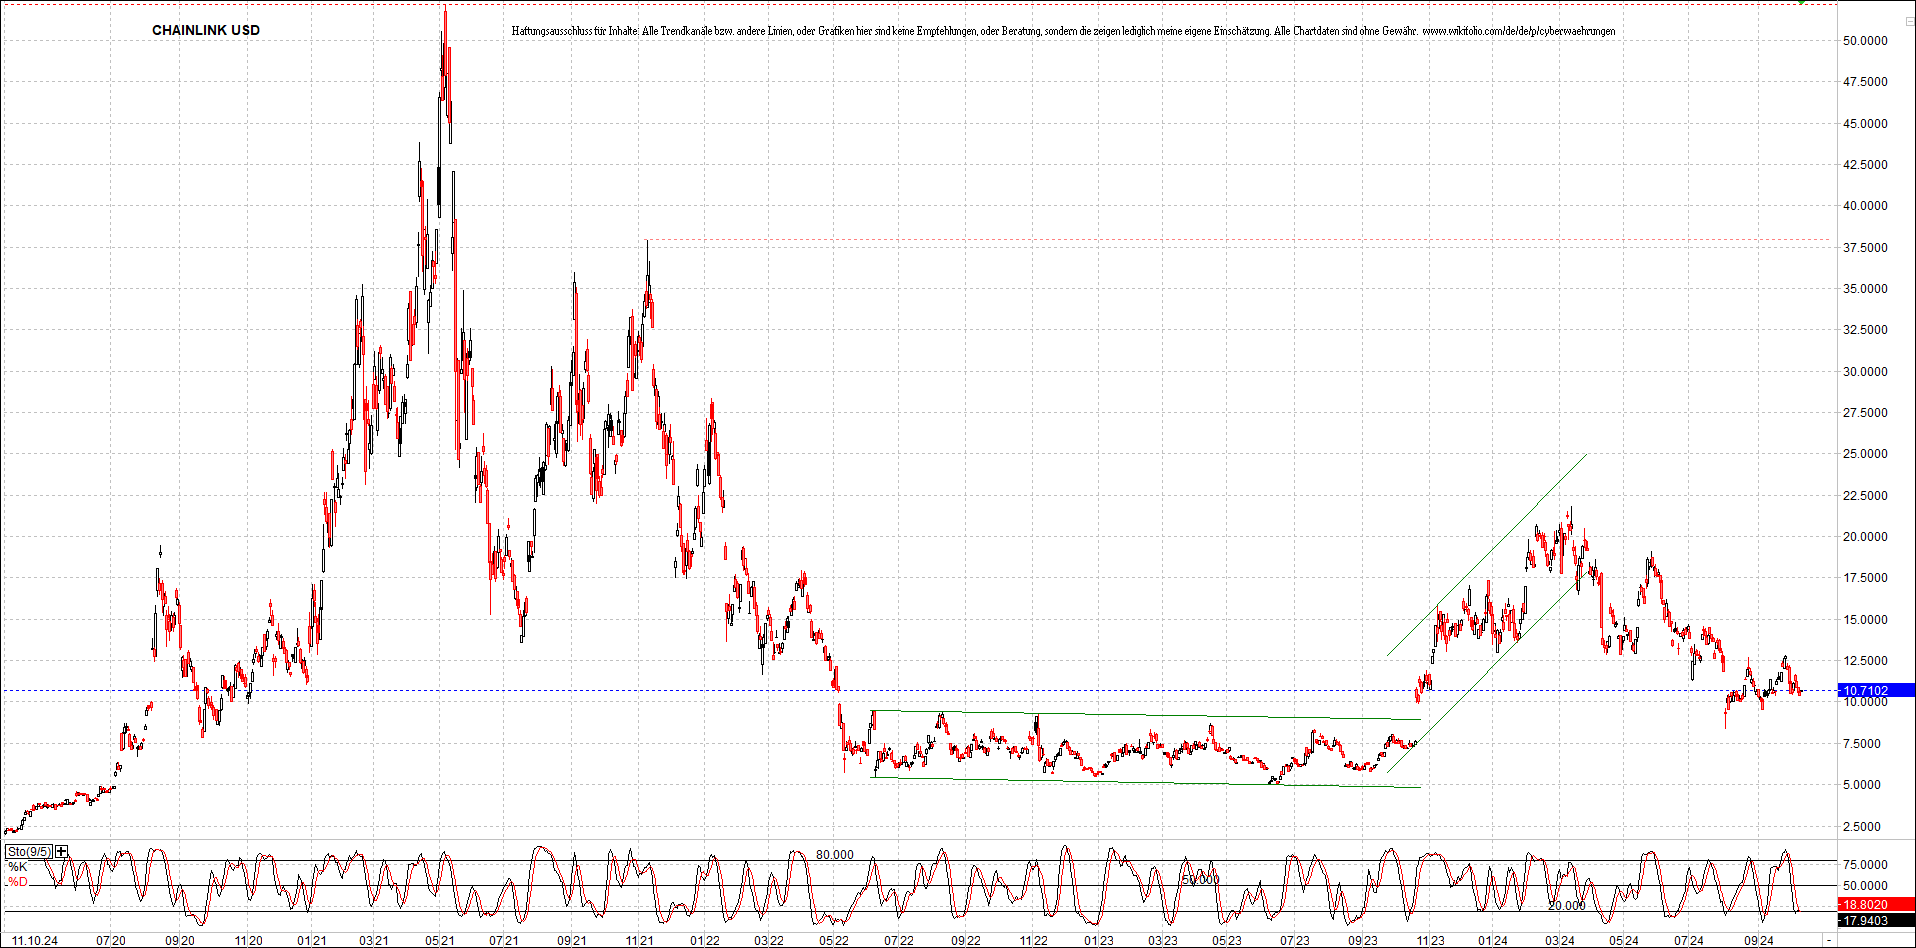Click the 01 21 date axis label
Screen dimensions: 1916x948
(313, 941)
